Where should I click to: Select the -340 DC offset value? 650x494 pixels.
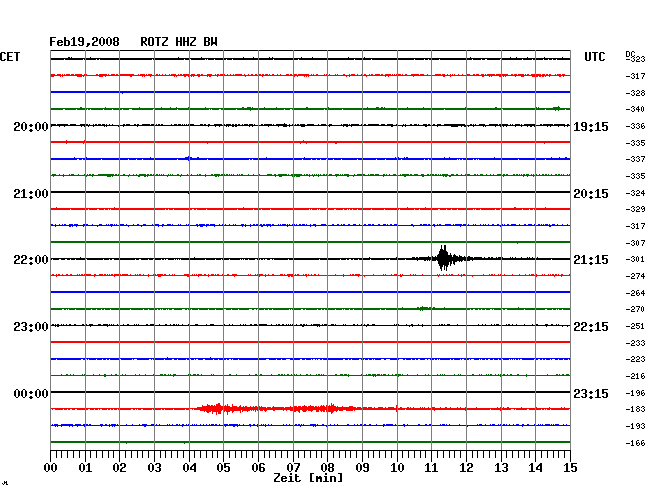[x=635, y=109]
